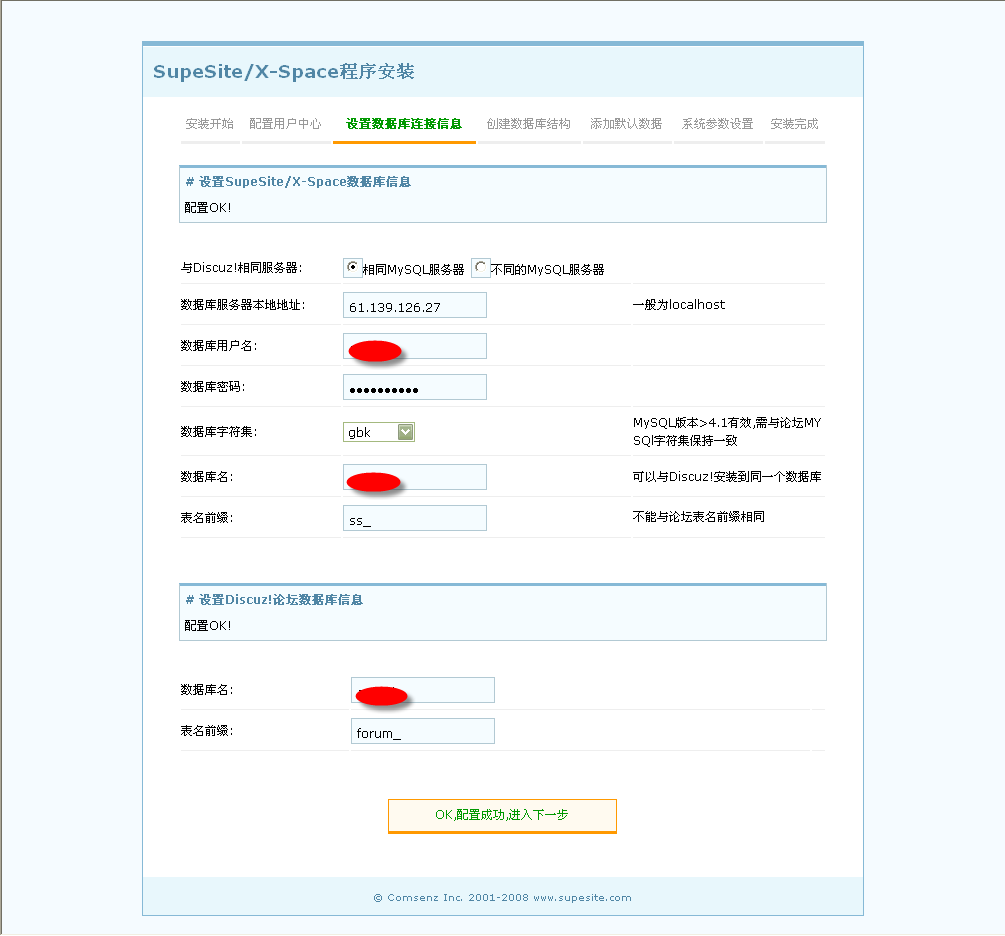Focus the 数据库密码 password field

point(415,387)
